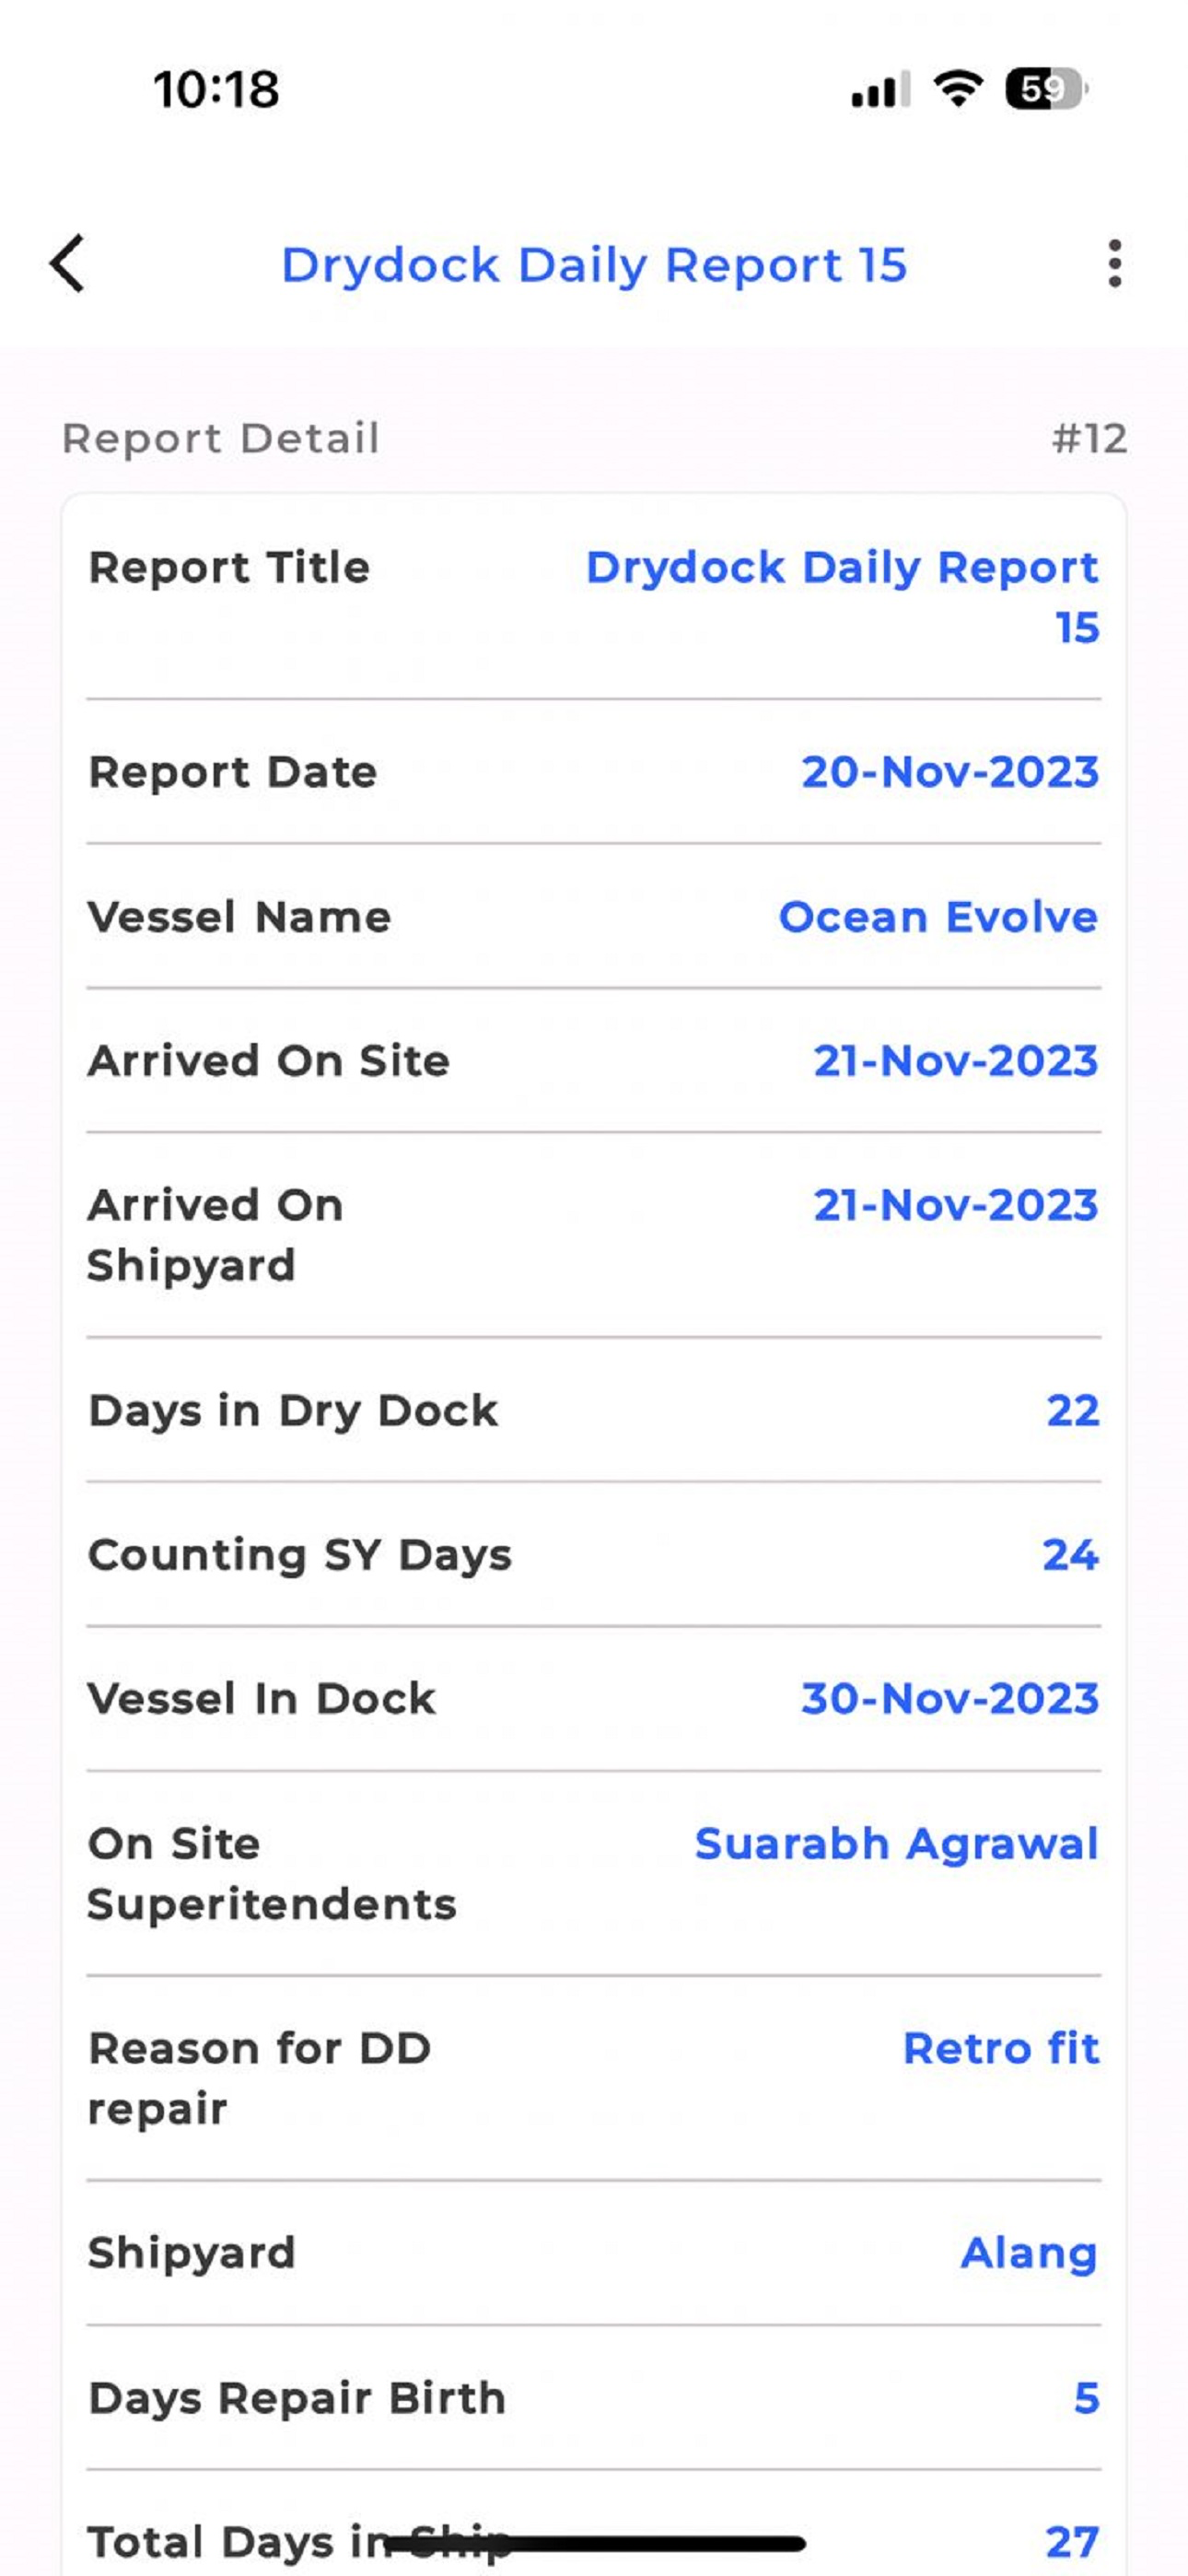Tap the back arrow icon
Screen dimensions: 1188x2576
pos(67,264)
